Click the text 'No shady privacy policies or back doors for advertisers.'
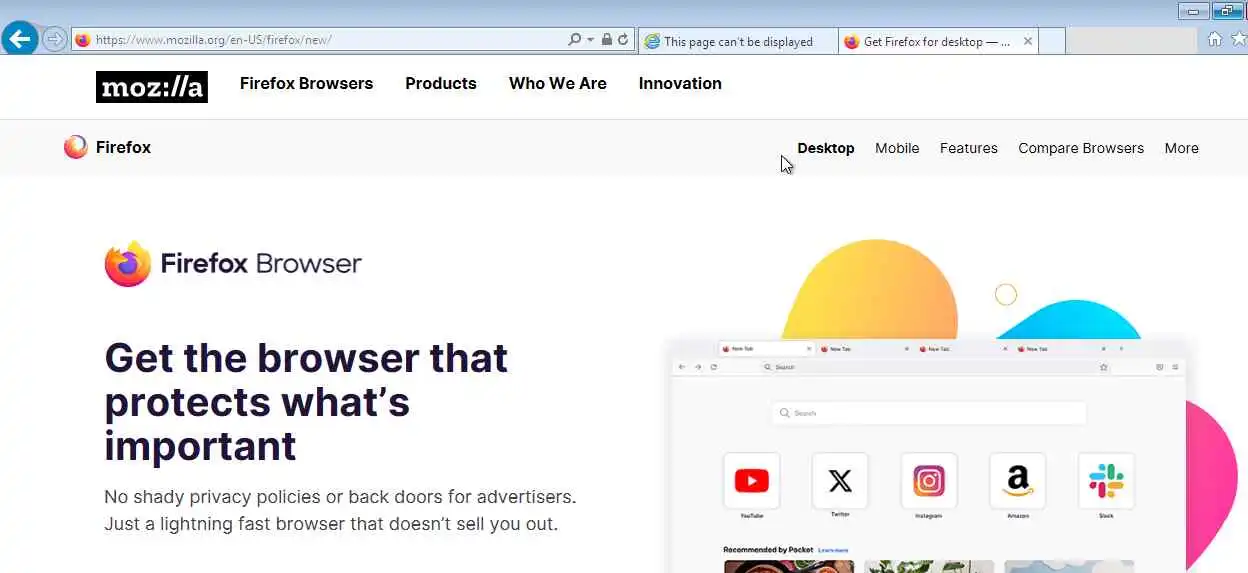Image resolution: width=1248 pixels, height=573 pixels. tap(340, 497)
